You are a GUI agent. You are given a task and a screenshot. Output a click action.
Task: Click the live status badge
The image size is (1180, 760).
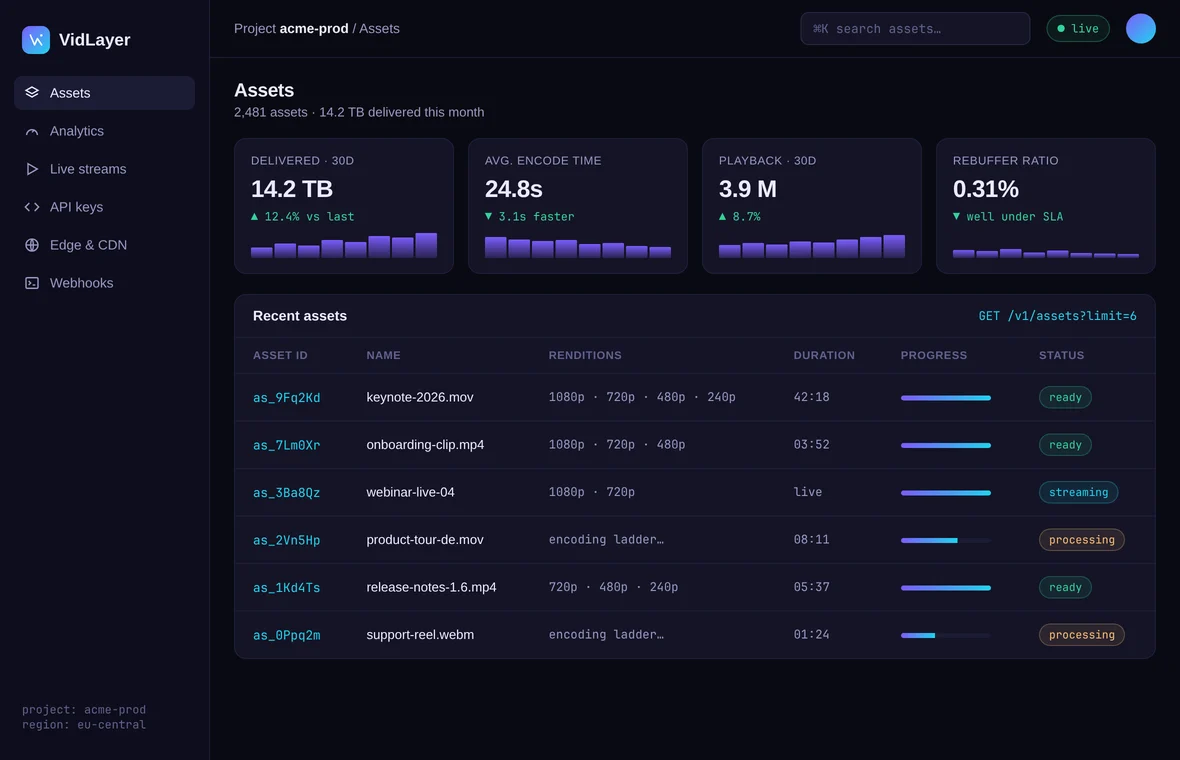coord(1078,29)
